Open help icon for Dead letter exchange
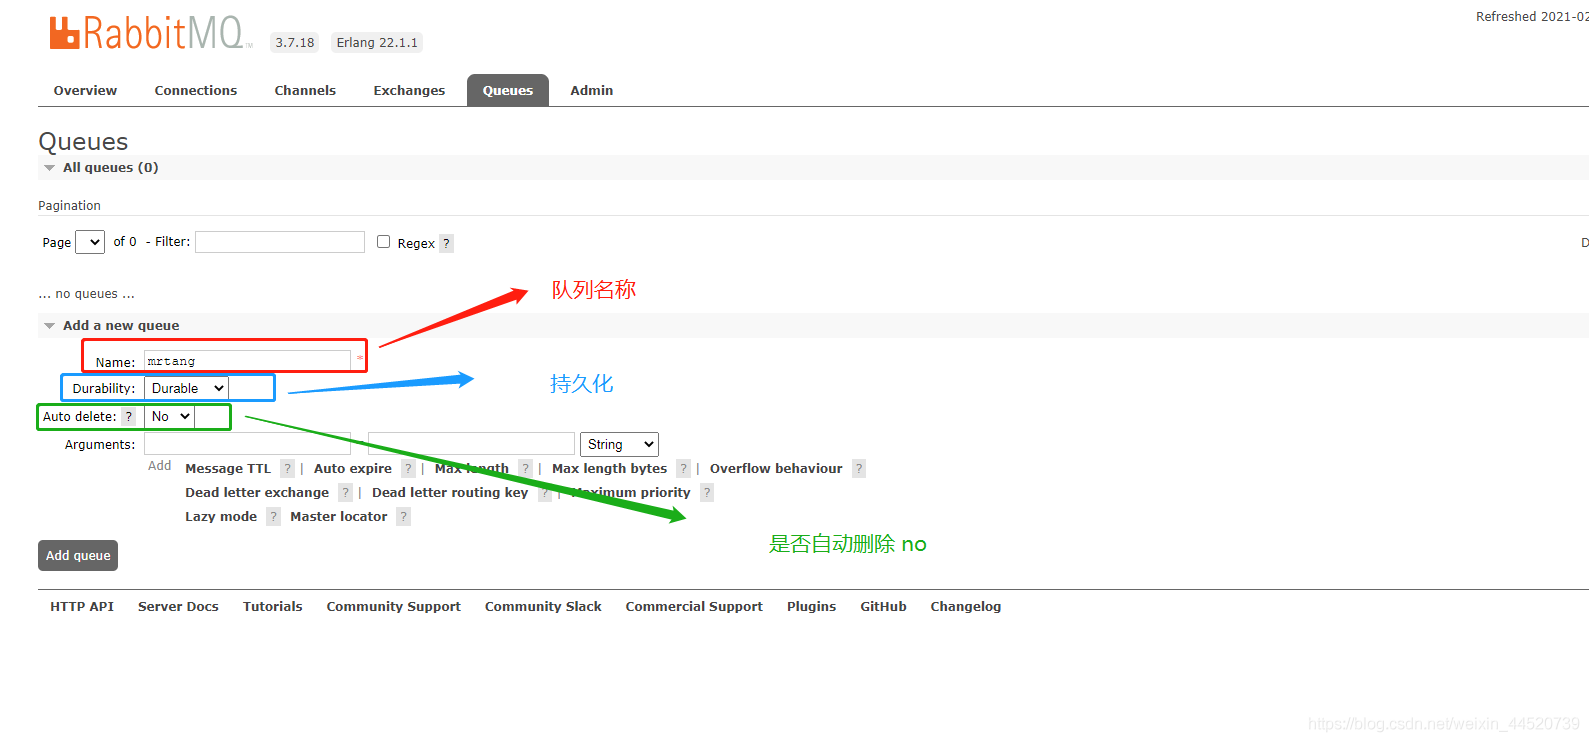 (345, 493)
